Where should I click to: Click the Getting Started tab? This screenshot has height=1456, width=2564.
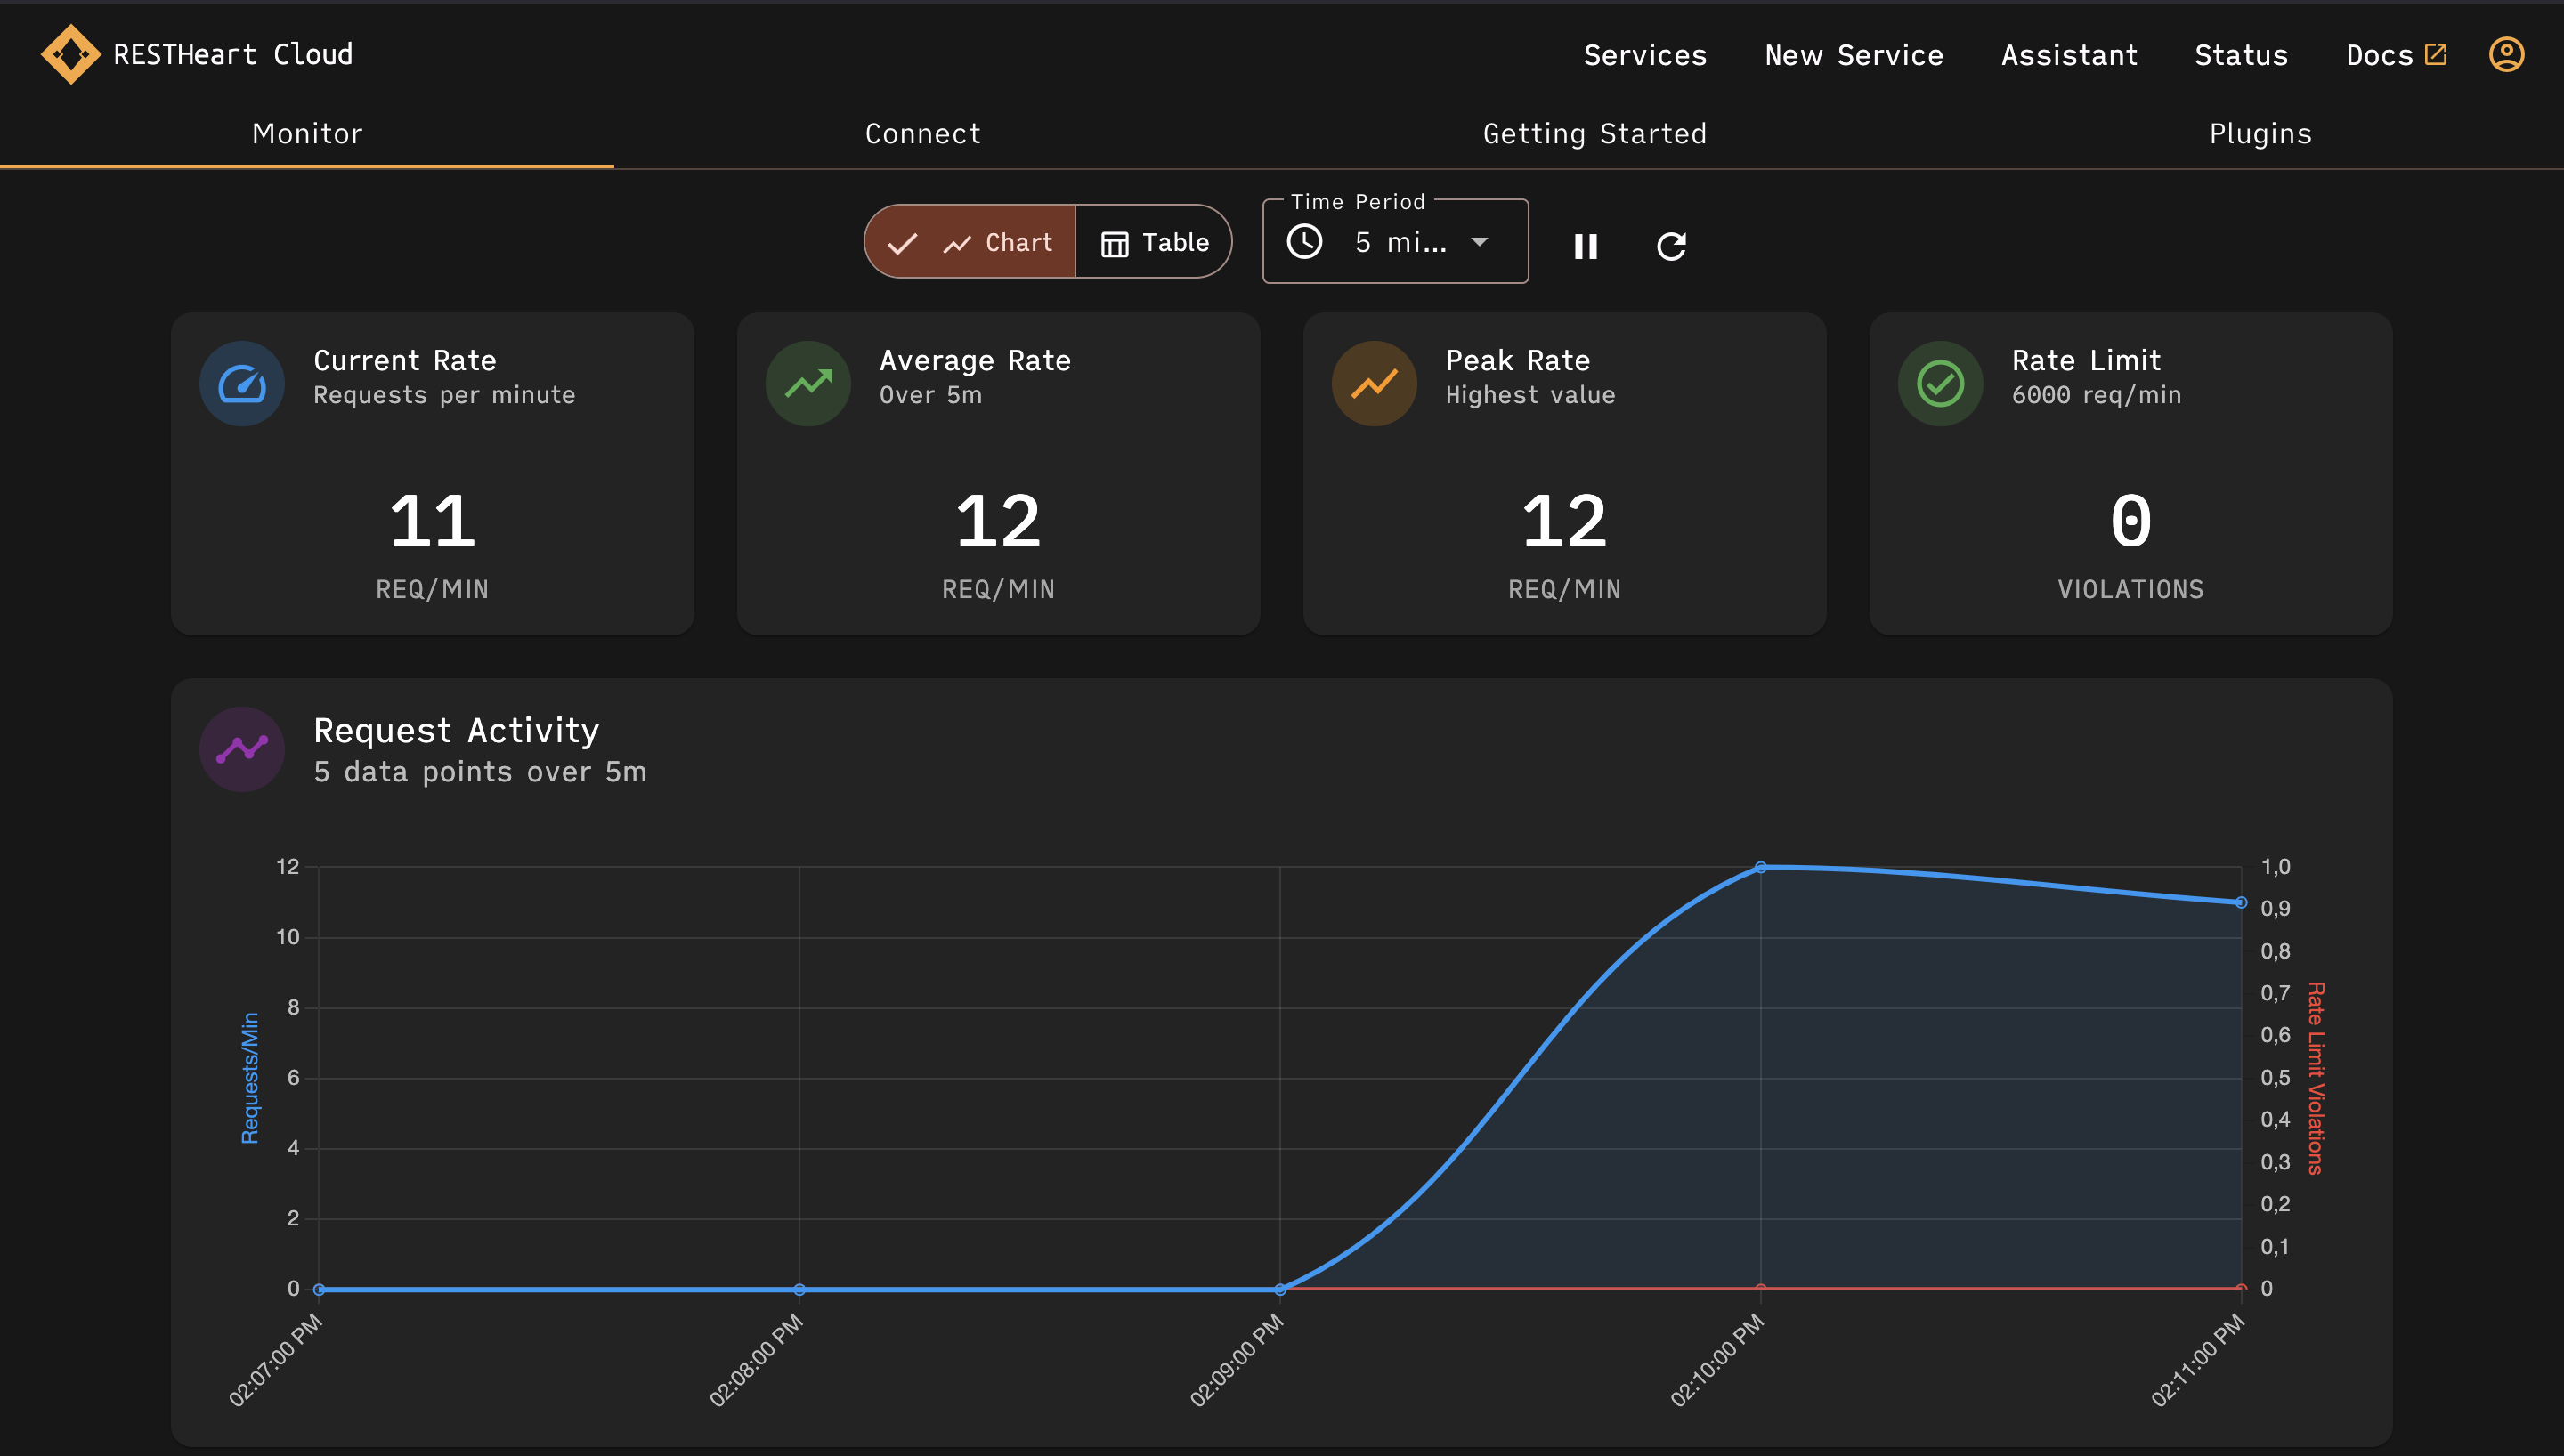1594,133
